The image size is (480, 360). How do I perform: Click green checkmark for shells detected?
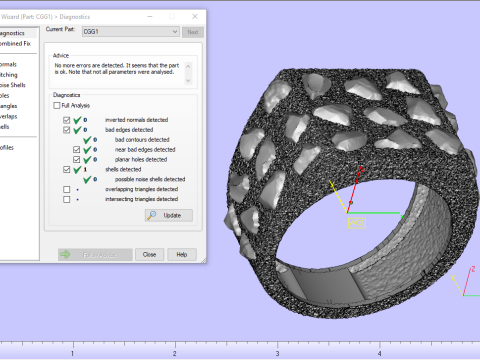pos(77,170)
